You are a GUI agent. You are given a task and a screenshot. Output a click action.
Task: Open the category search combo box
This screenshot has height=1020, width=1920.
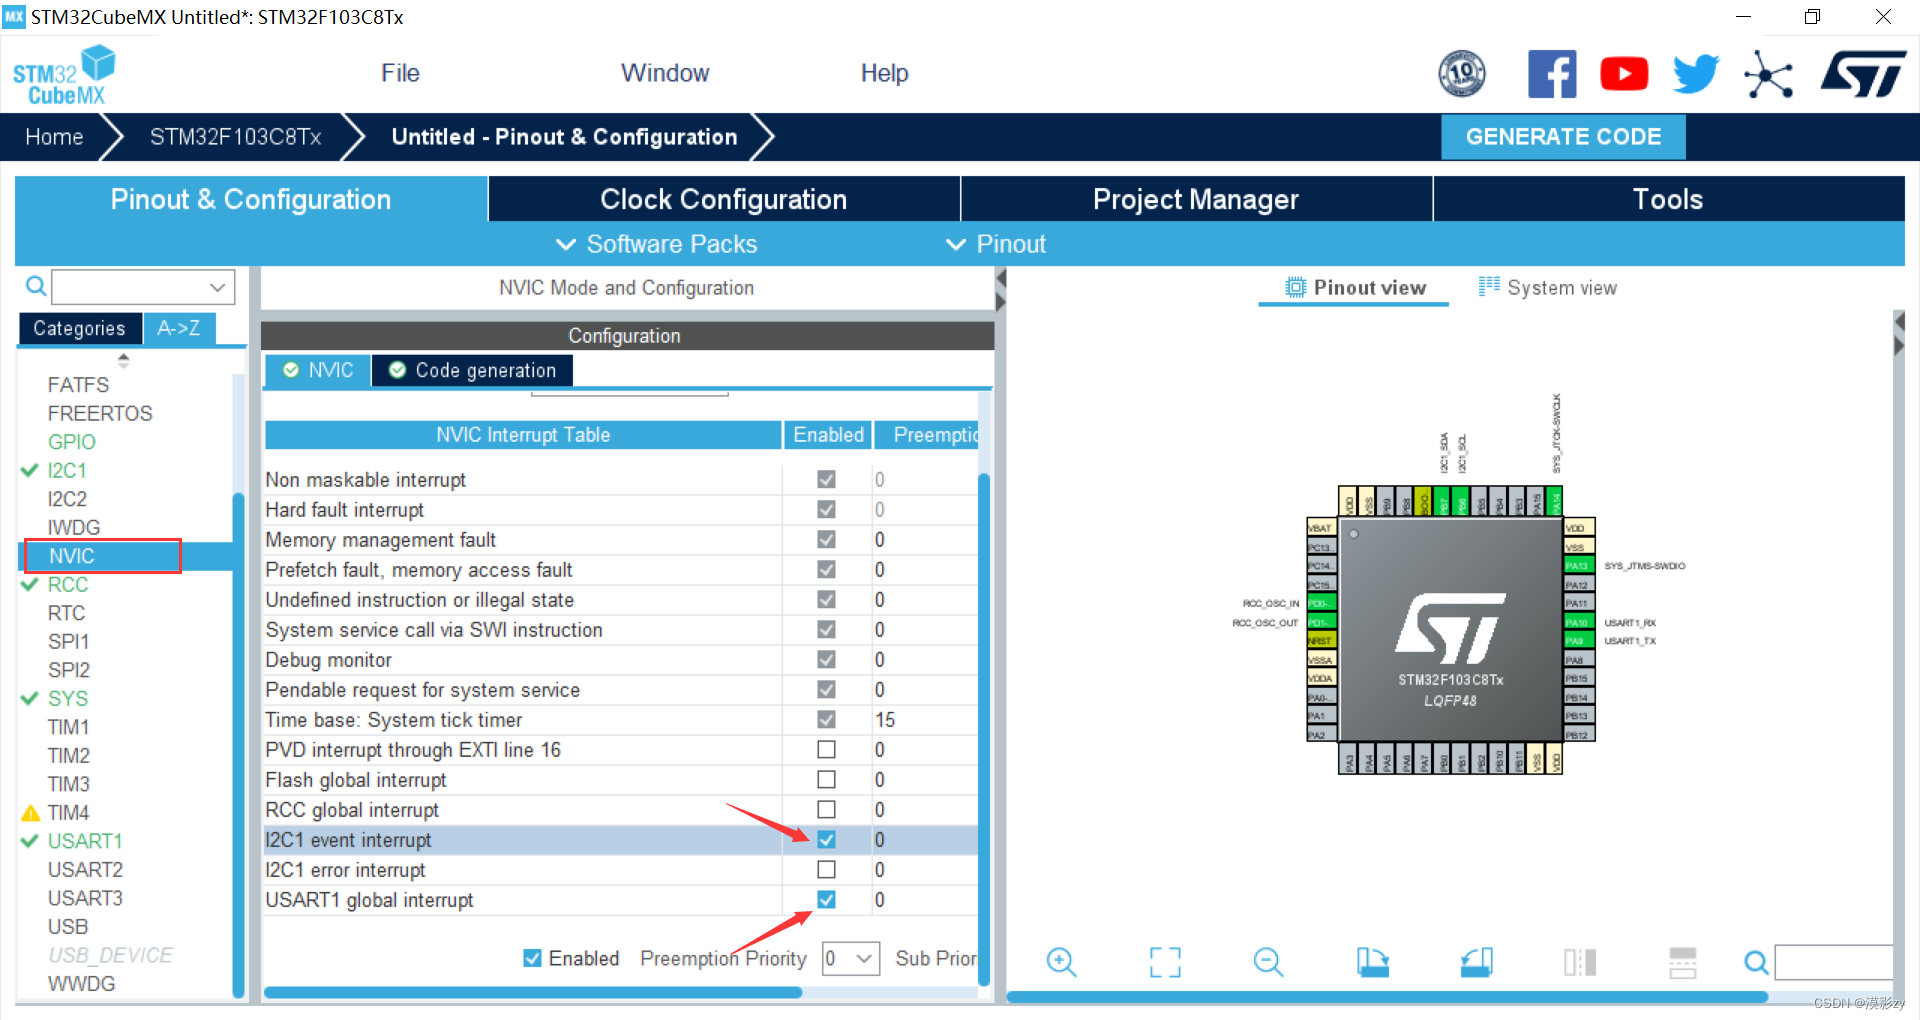tap(143, 287)
